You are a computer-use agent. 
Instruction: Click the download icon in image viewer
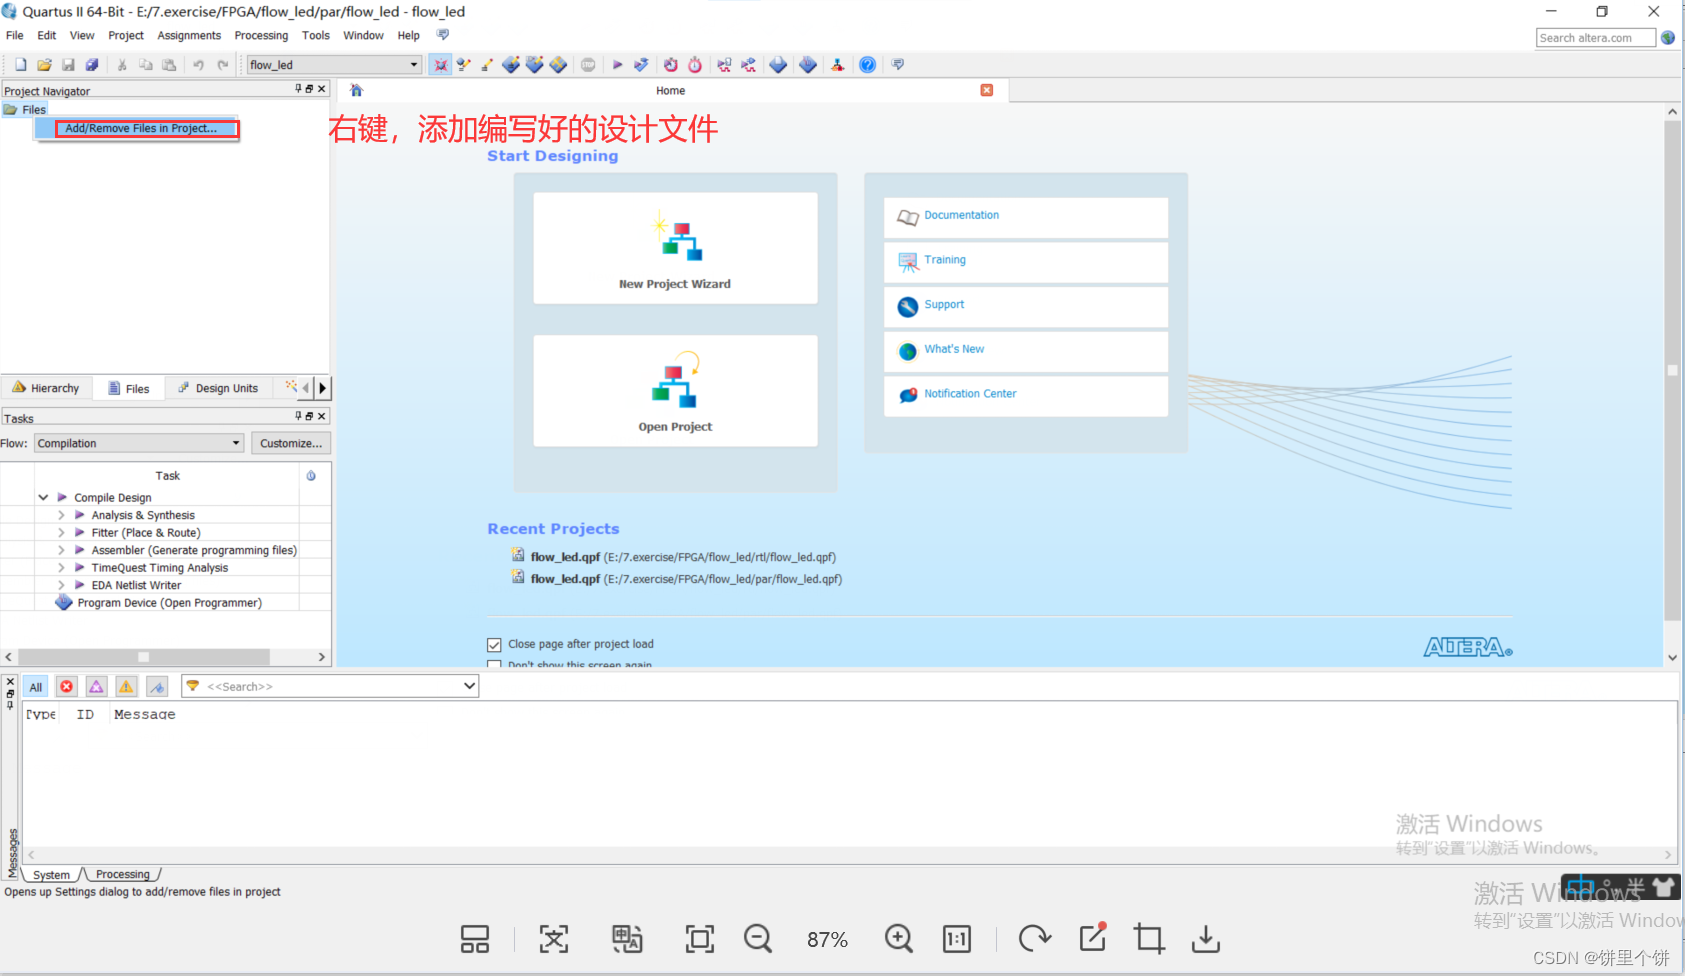[x=1206, y=939]
